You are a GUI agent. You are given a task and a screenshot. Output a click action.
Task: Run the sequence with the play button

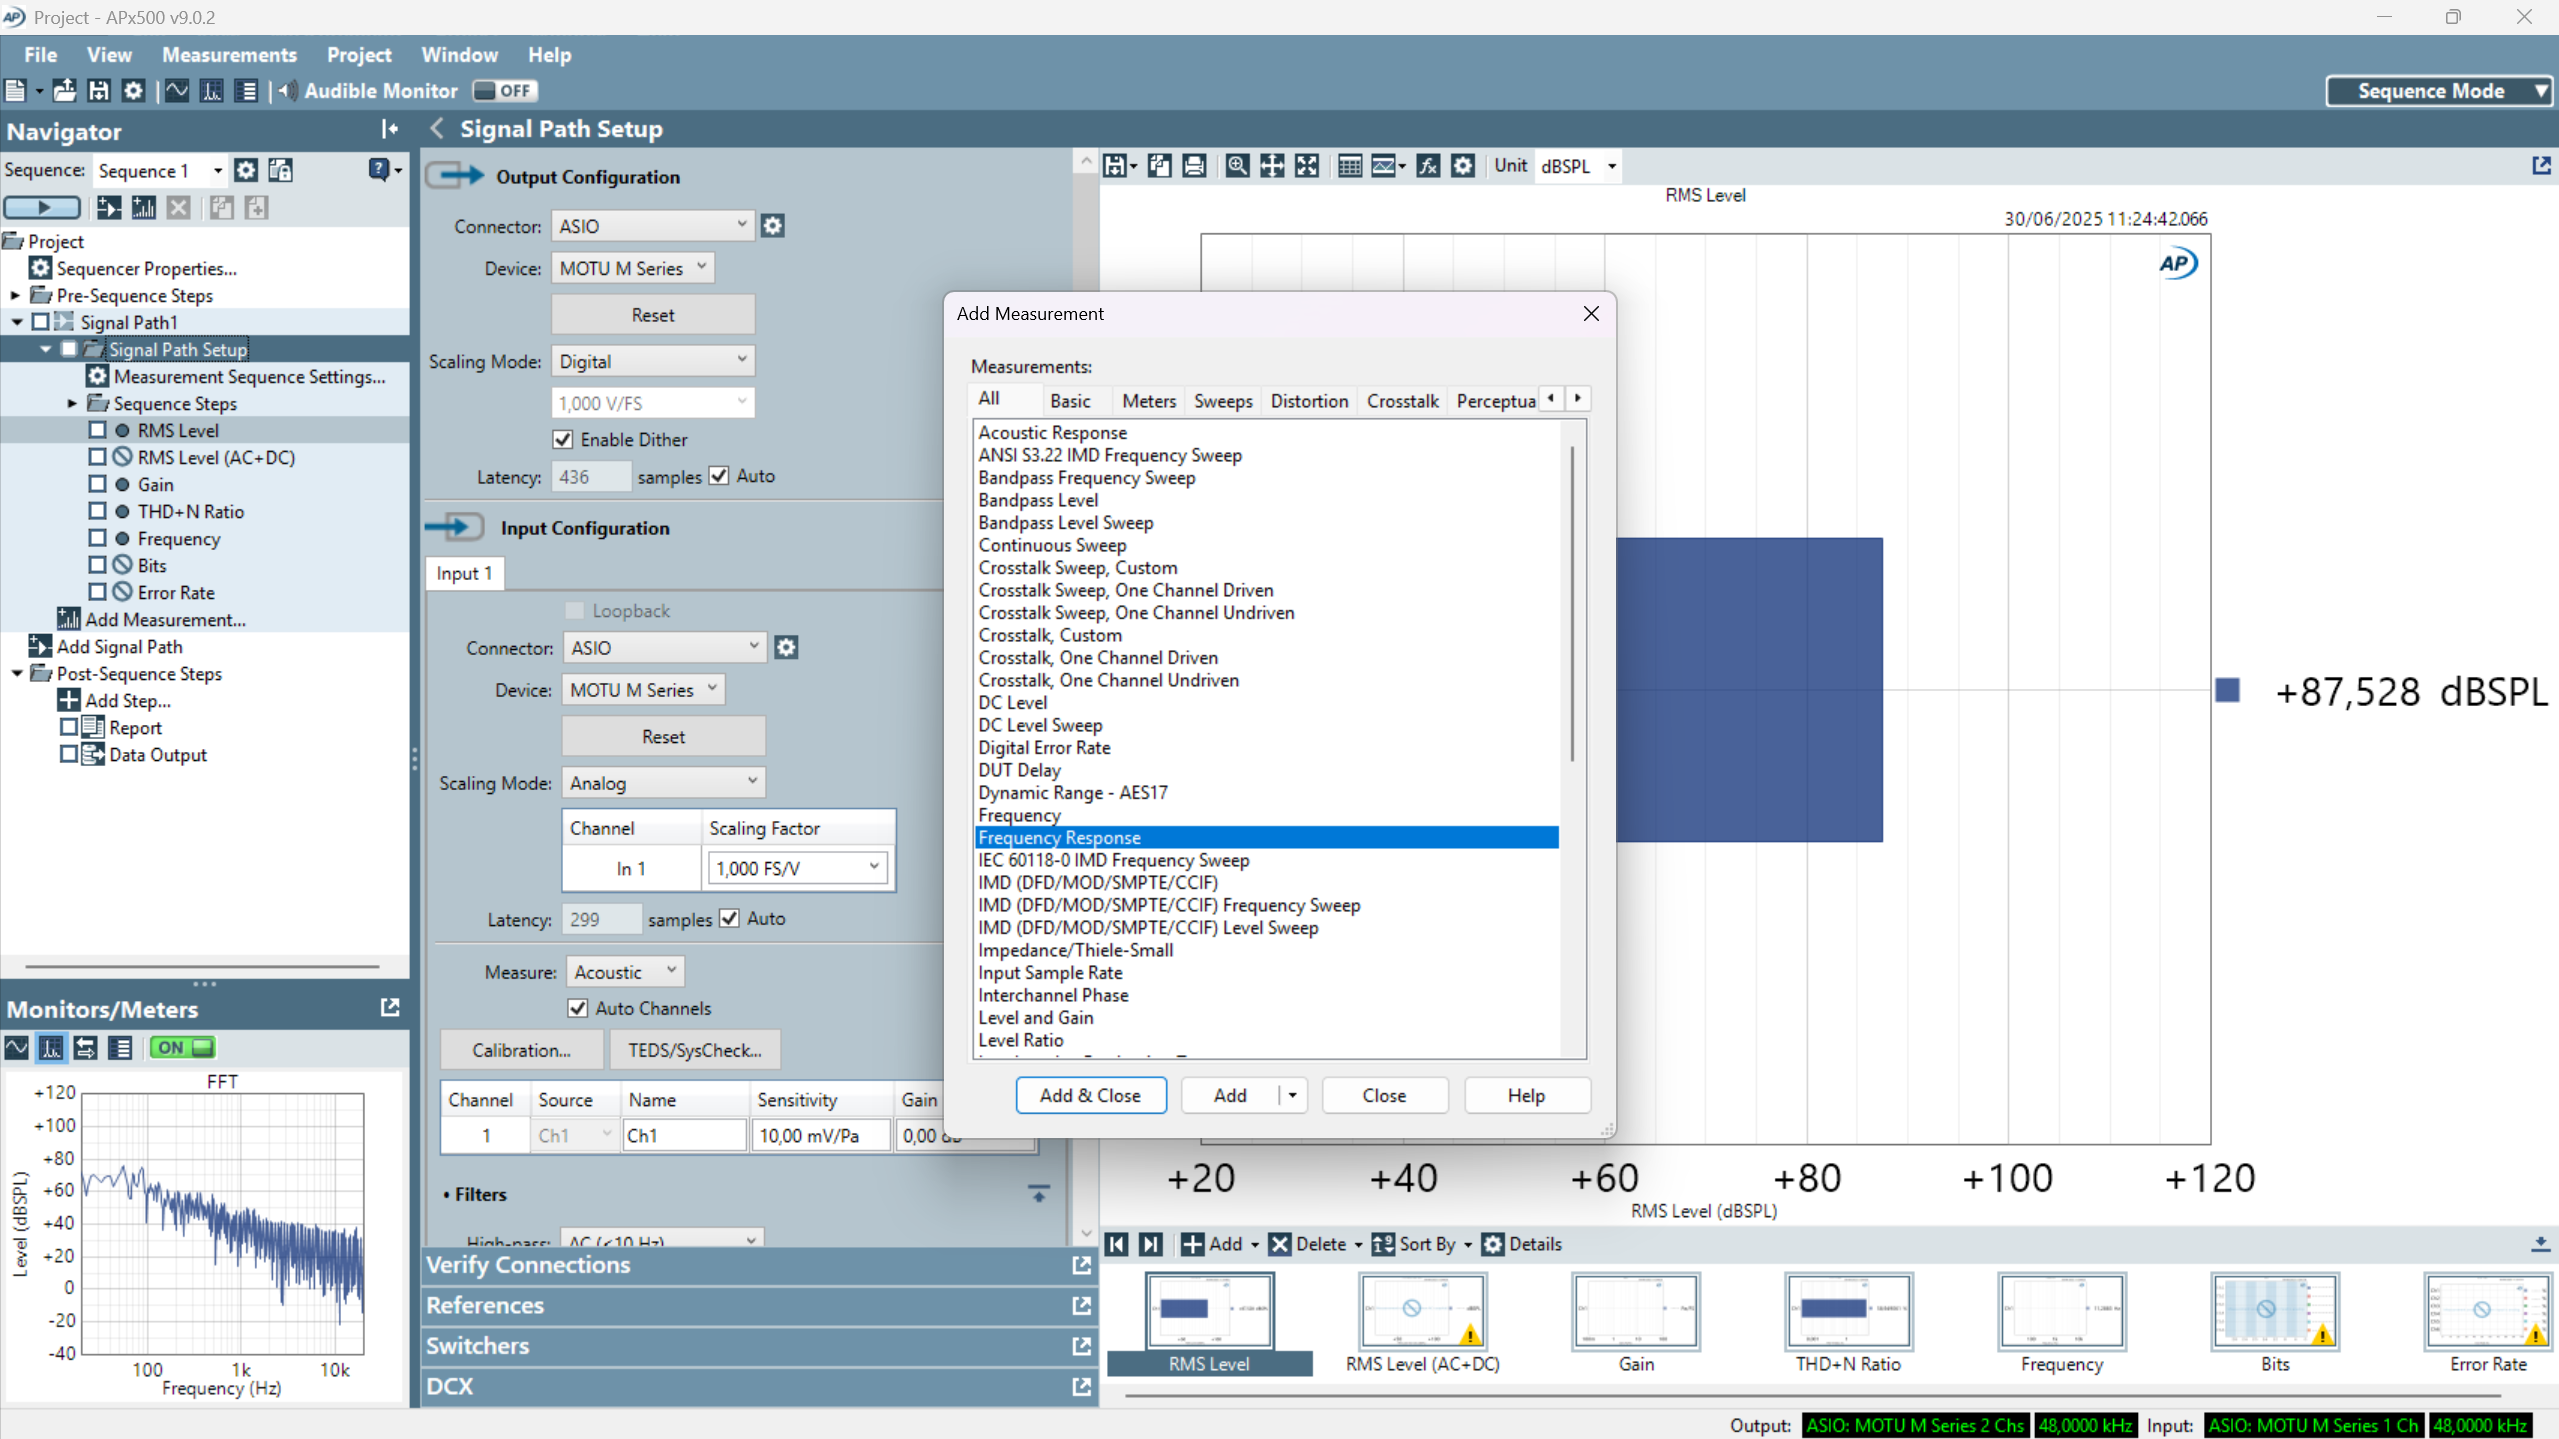pos(42,208)
